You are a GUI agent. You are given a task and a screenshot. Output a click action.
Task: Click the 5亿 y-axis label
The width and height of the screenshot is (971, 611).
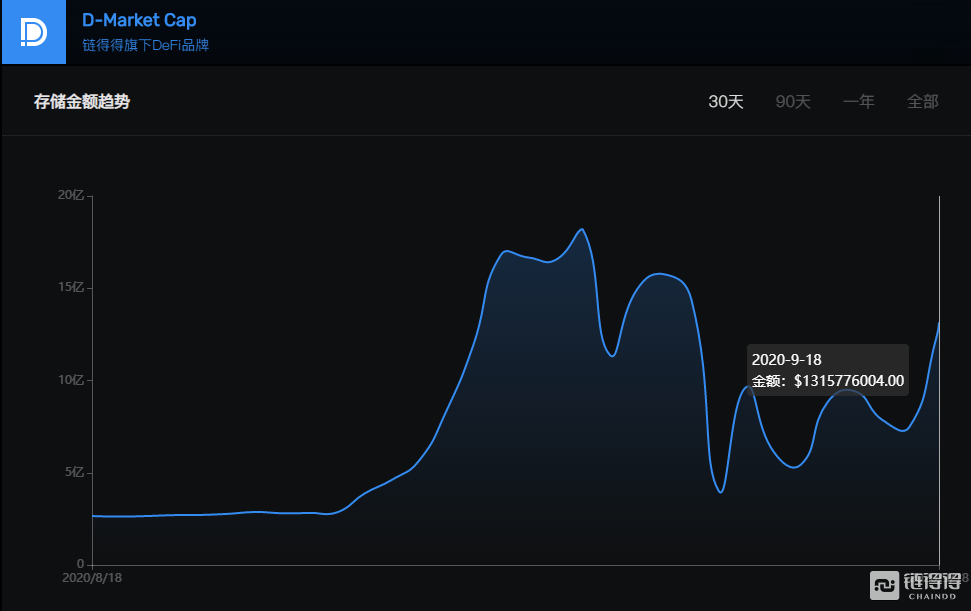click(73, 472)
